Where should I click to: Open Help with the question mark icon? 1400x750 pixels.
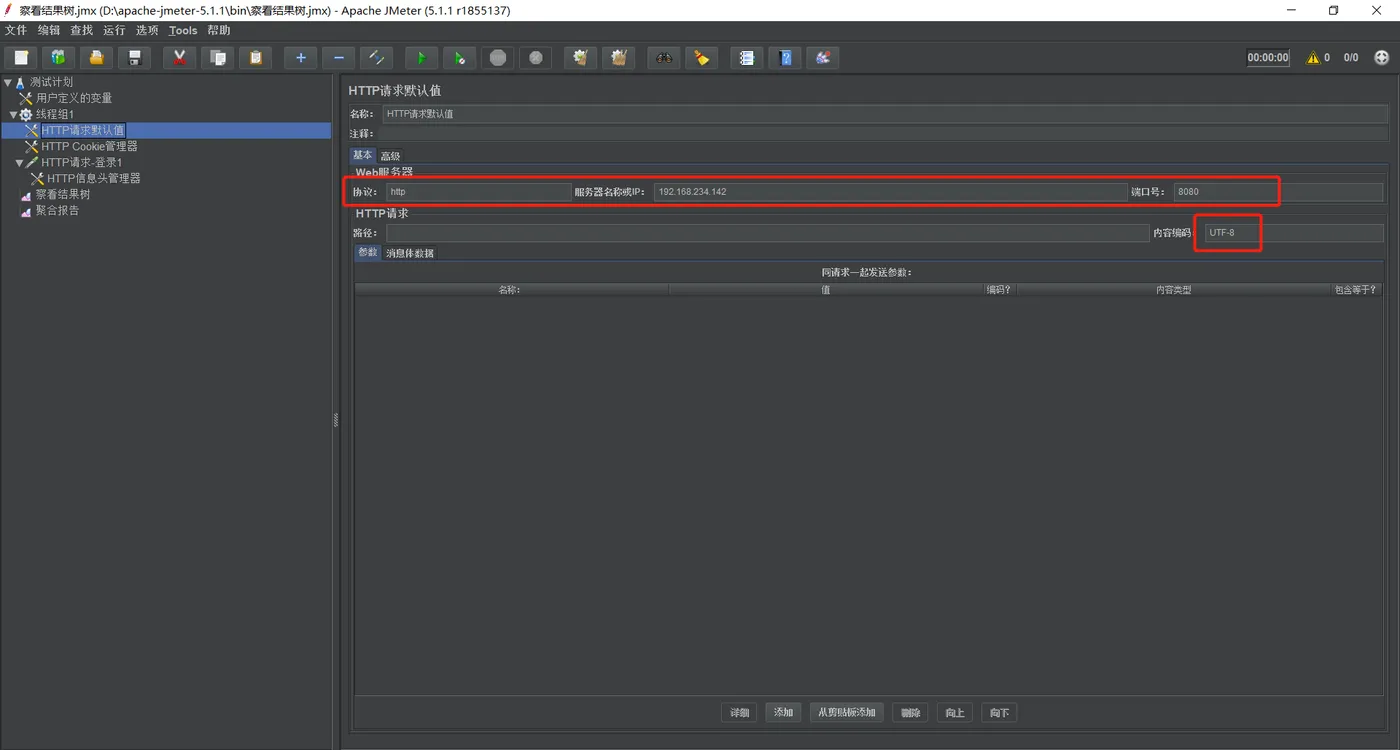(x=784, y=57)
